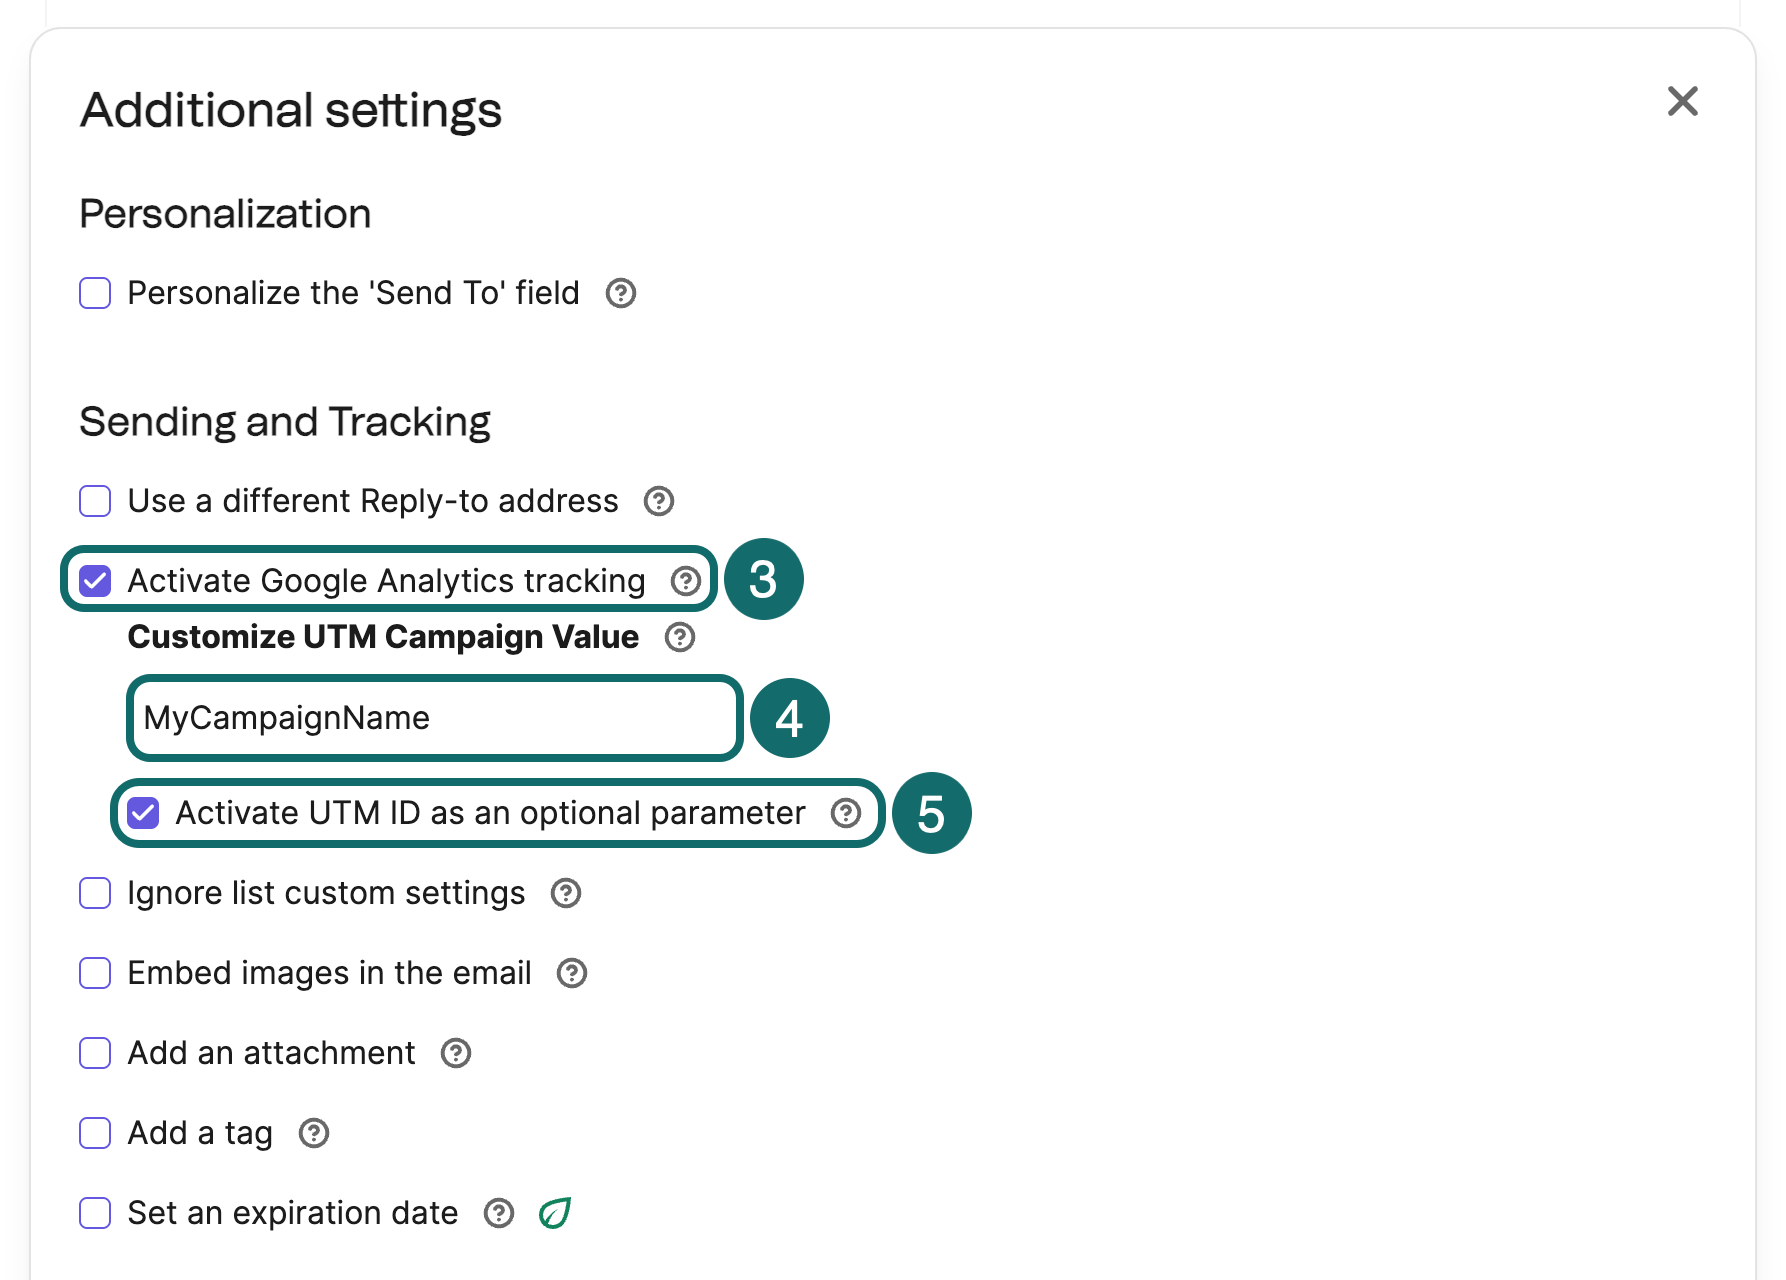This screenshot has width=1786, height=1280.
Task: Open help for Ignore list custom settings
Action: click(565, 893)
